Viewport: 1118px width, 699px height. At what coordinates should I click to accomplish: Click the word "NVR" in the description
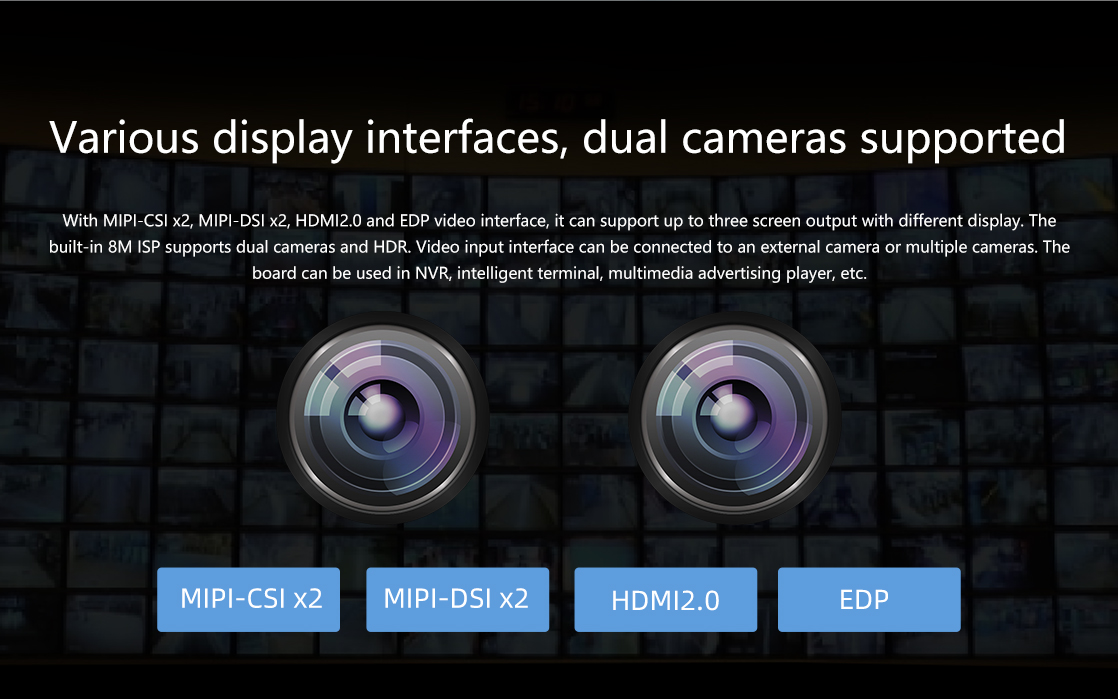pos(431,273)
